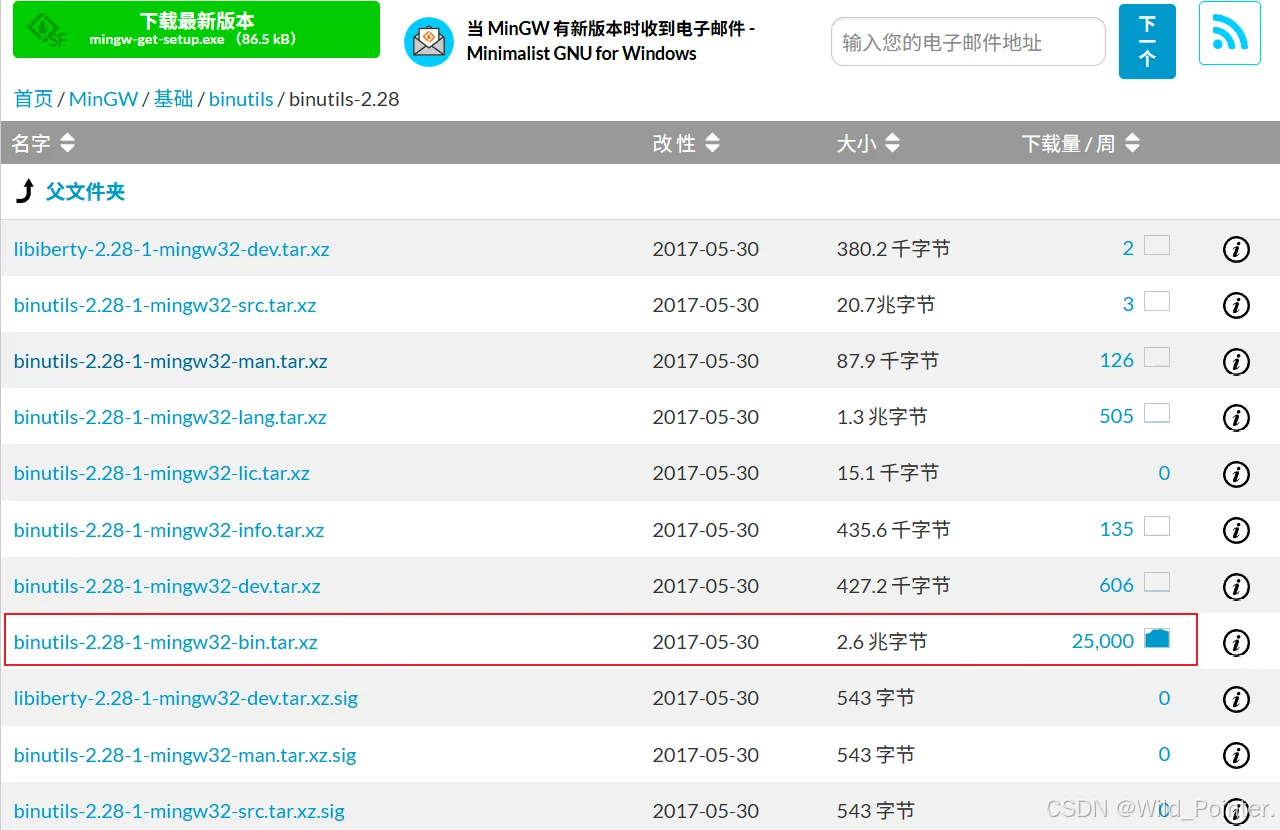The width and height of the screenshot is (1280, 830).
Task: Click the envelope email subscription icon
Action: point(429,42)
